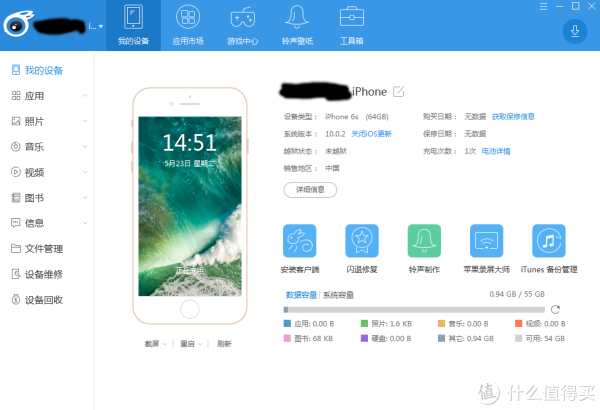
Task: Click the 获取保修信息 link
Action: coord(513,117)
